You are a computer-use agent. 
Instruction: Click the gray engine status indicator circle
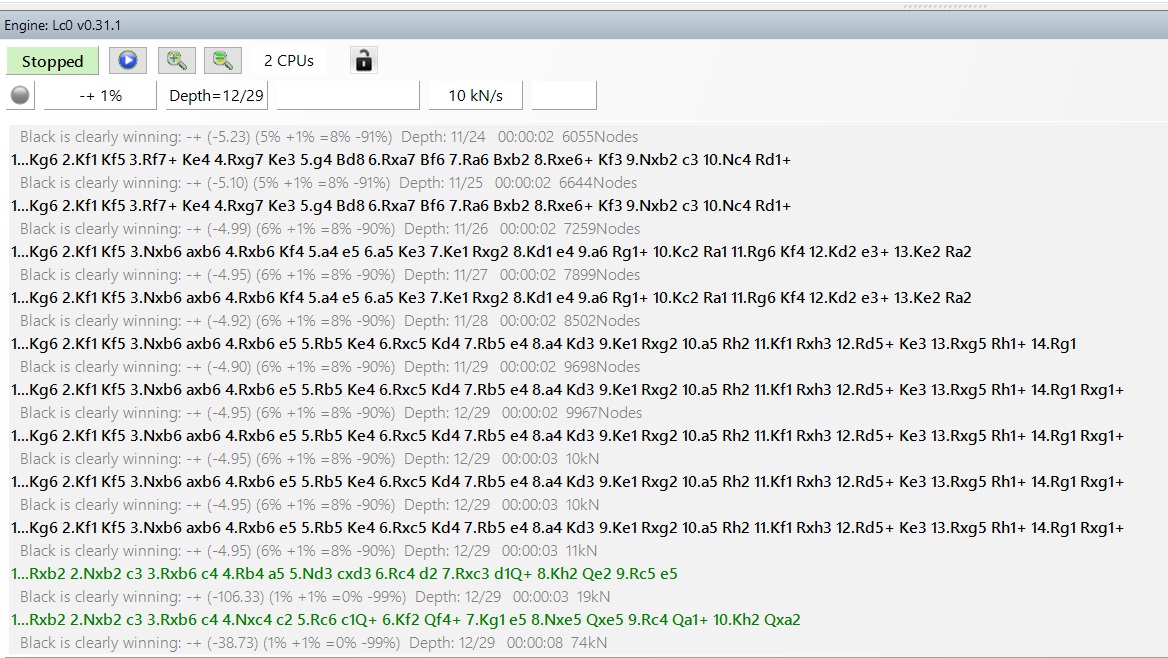(x=20, y=96)
